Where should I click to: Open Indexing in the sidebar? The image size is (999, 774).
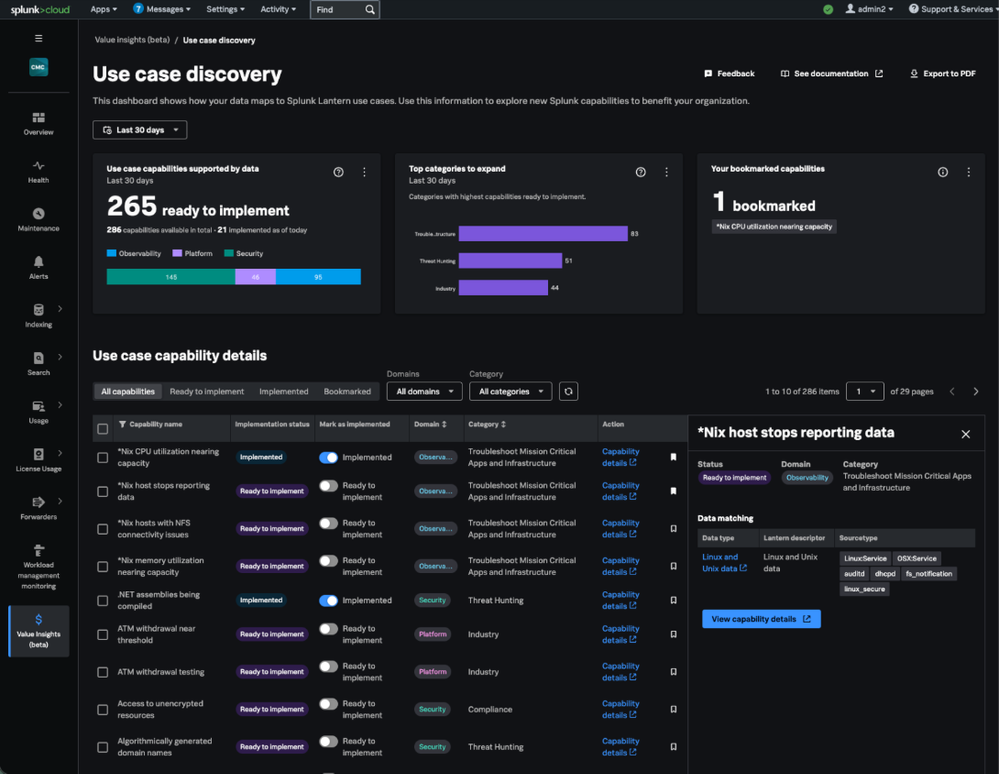pos(39,316)
